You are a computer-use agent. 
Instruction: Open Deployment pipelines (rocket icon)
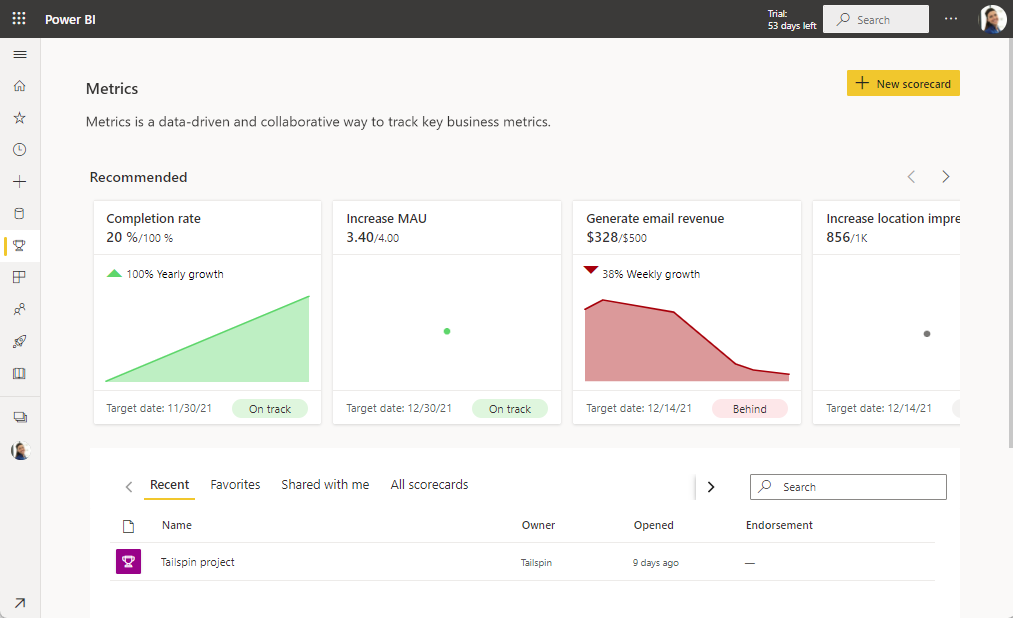[x=19, y=341]
